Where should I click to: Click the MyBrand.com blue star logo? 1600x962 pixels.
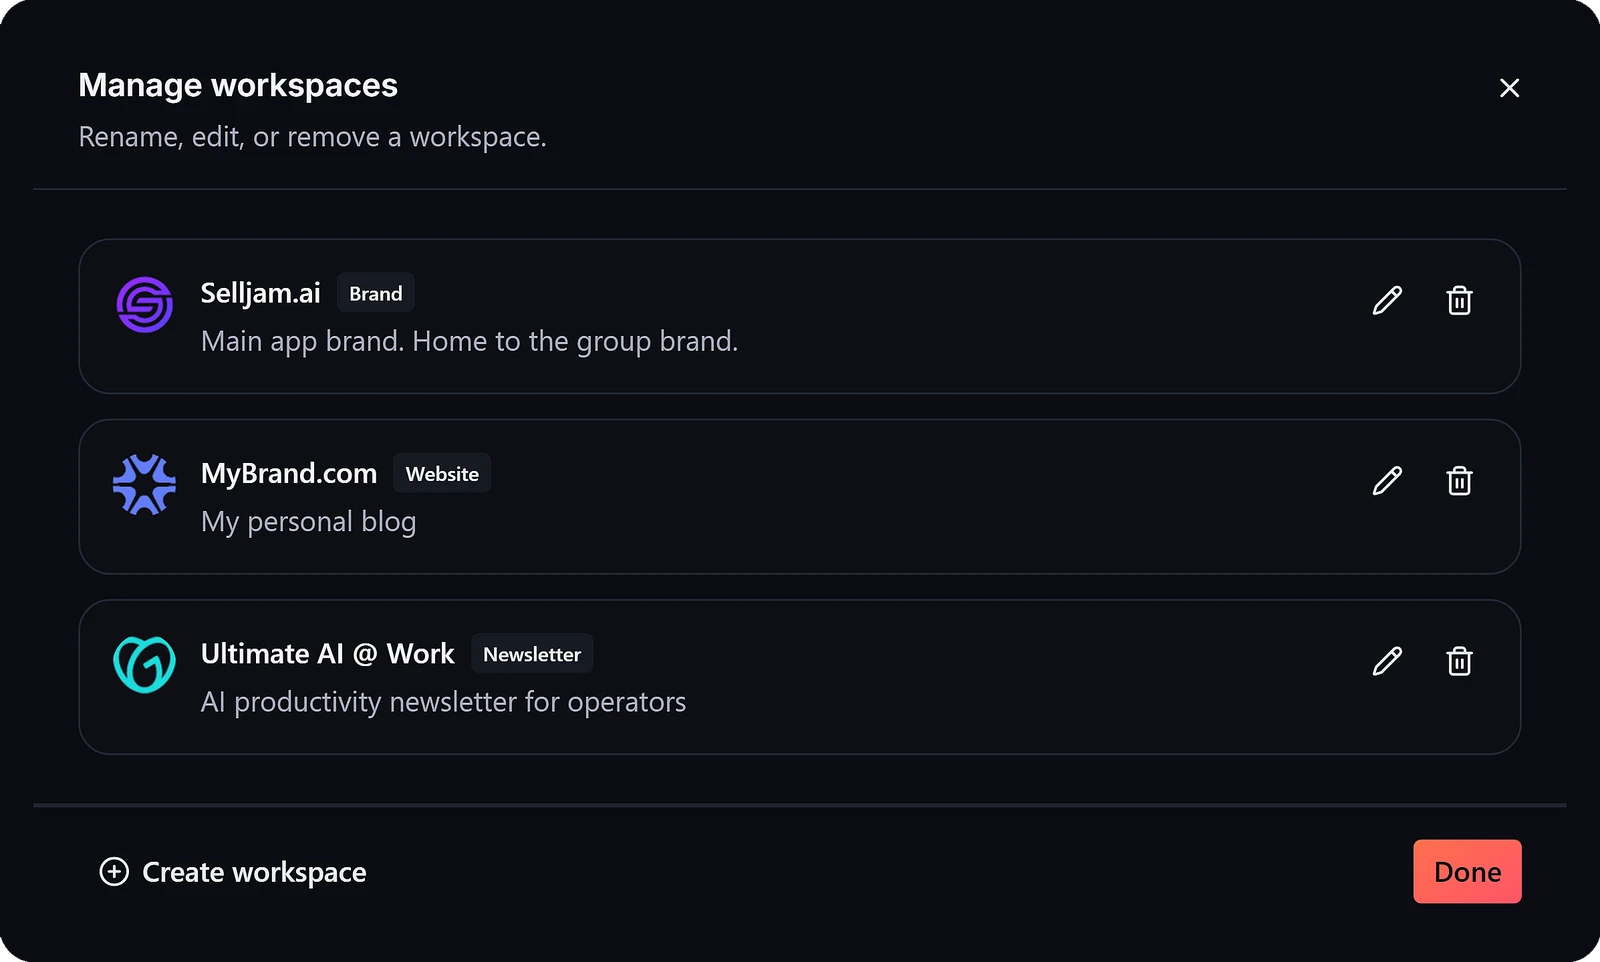pyautogui.click(x=145, y=485)
